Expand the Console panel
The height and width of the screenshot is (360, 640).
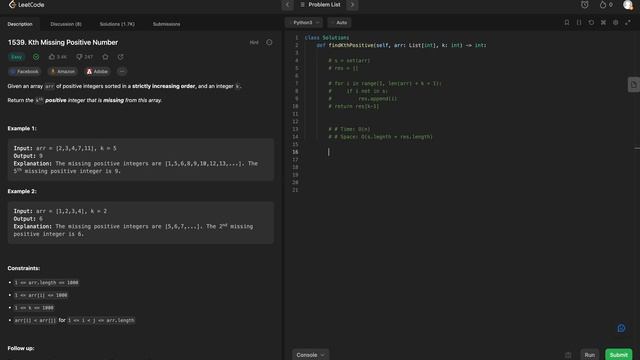tap(310, 355)
